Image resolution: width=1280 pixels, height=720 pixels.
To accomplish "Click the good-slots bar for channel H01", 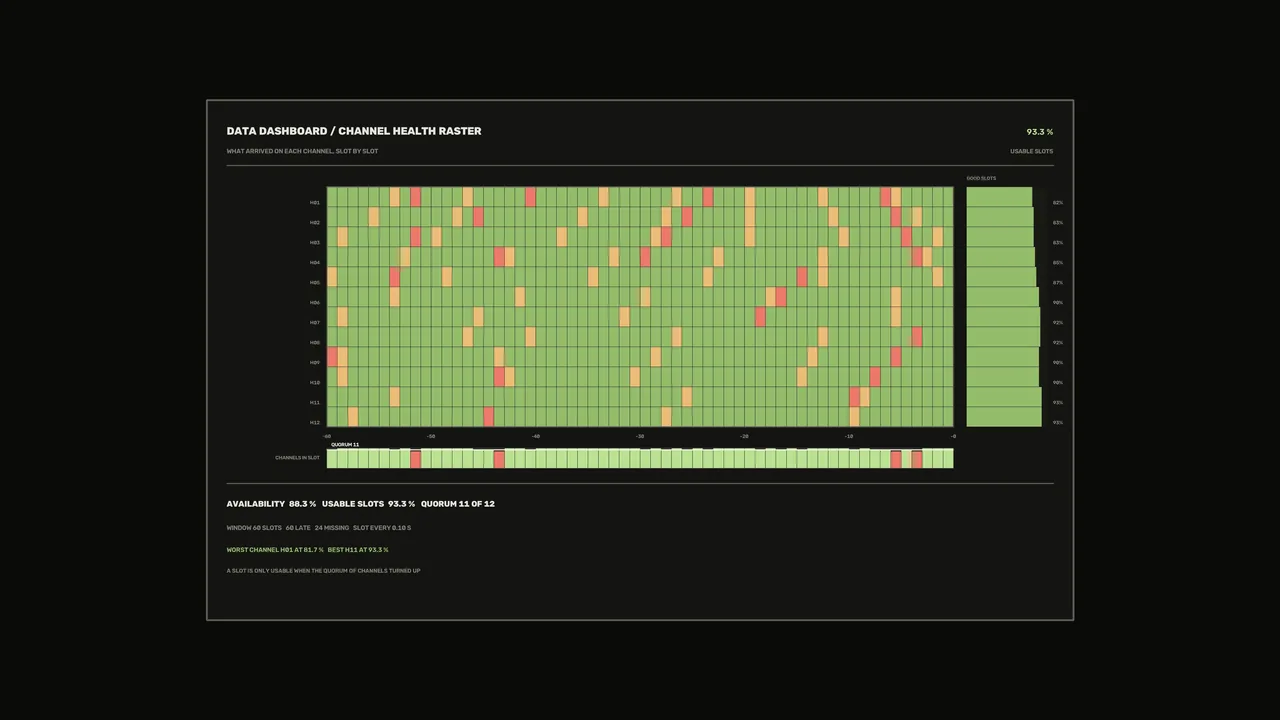I will point(999,197).
